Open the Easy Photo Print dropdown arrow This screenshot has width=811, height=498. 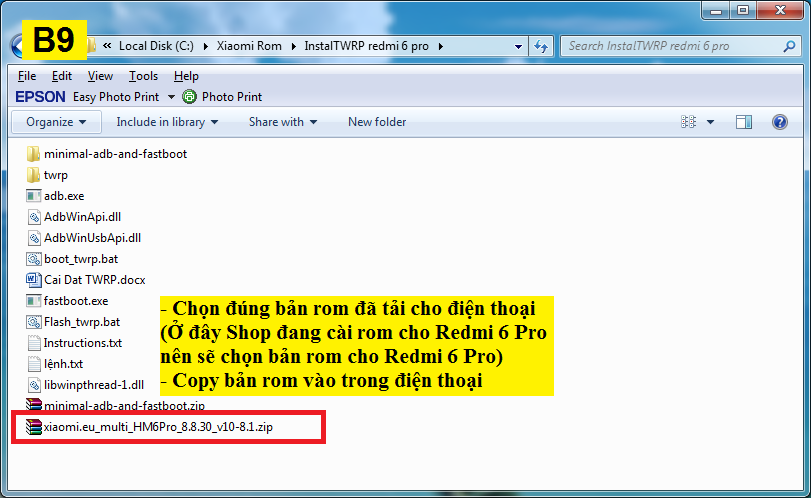171,97
